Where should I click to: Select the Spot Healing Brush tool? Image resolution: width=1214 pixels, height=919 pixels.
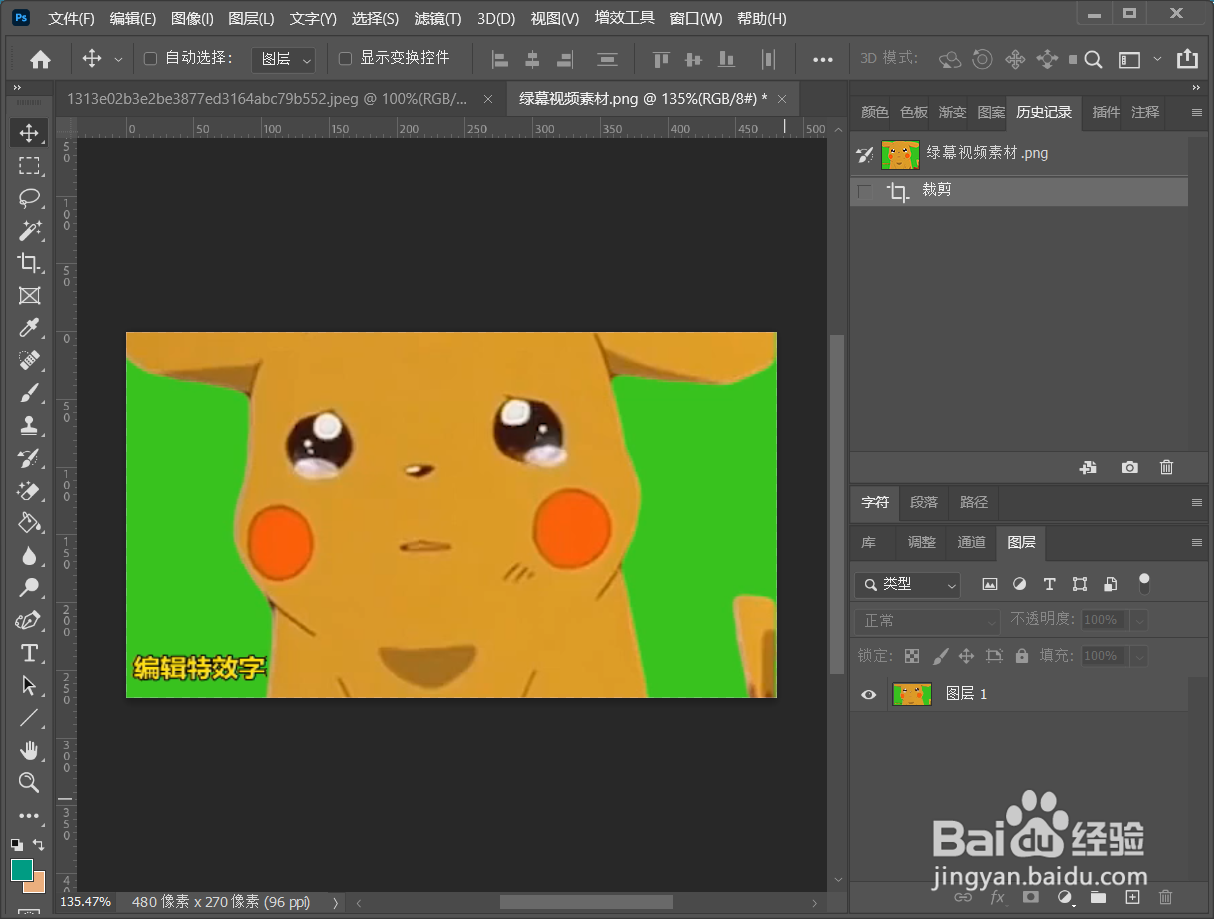(29, 360)
